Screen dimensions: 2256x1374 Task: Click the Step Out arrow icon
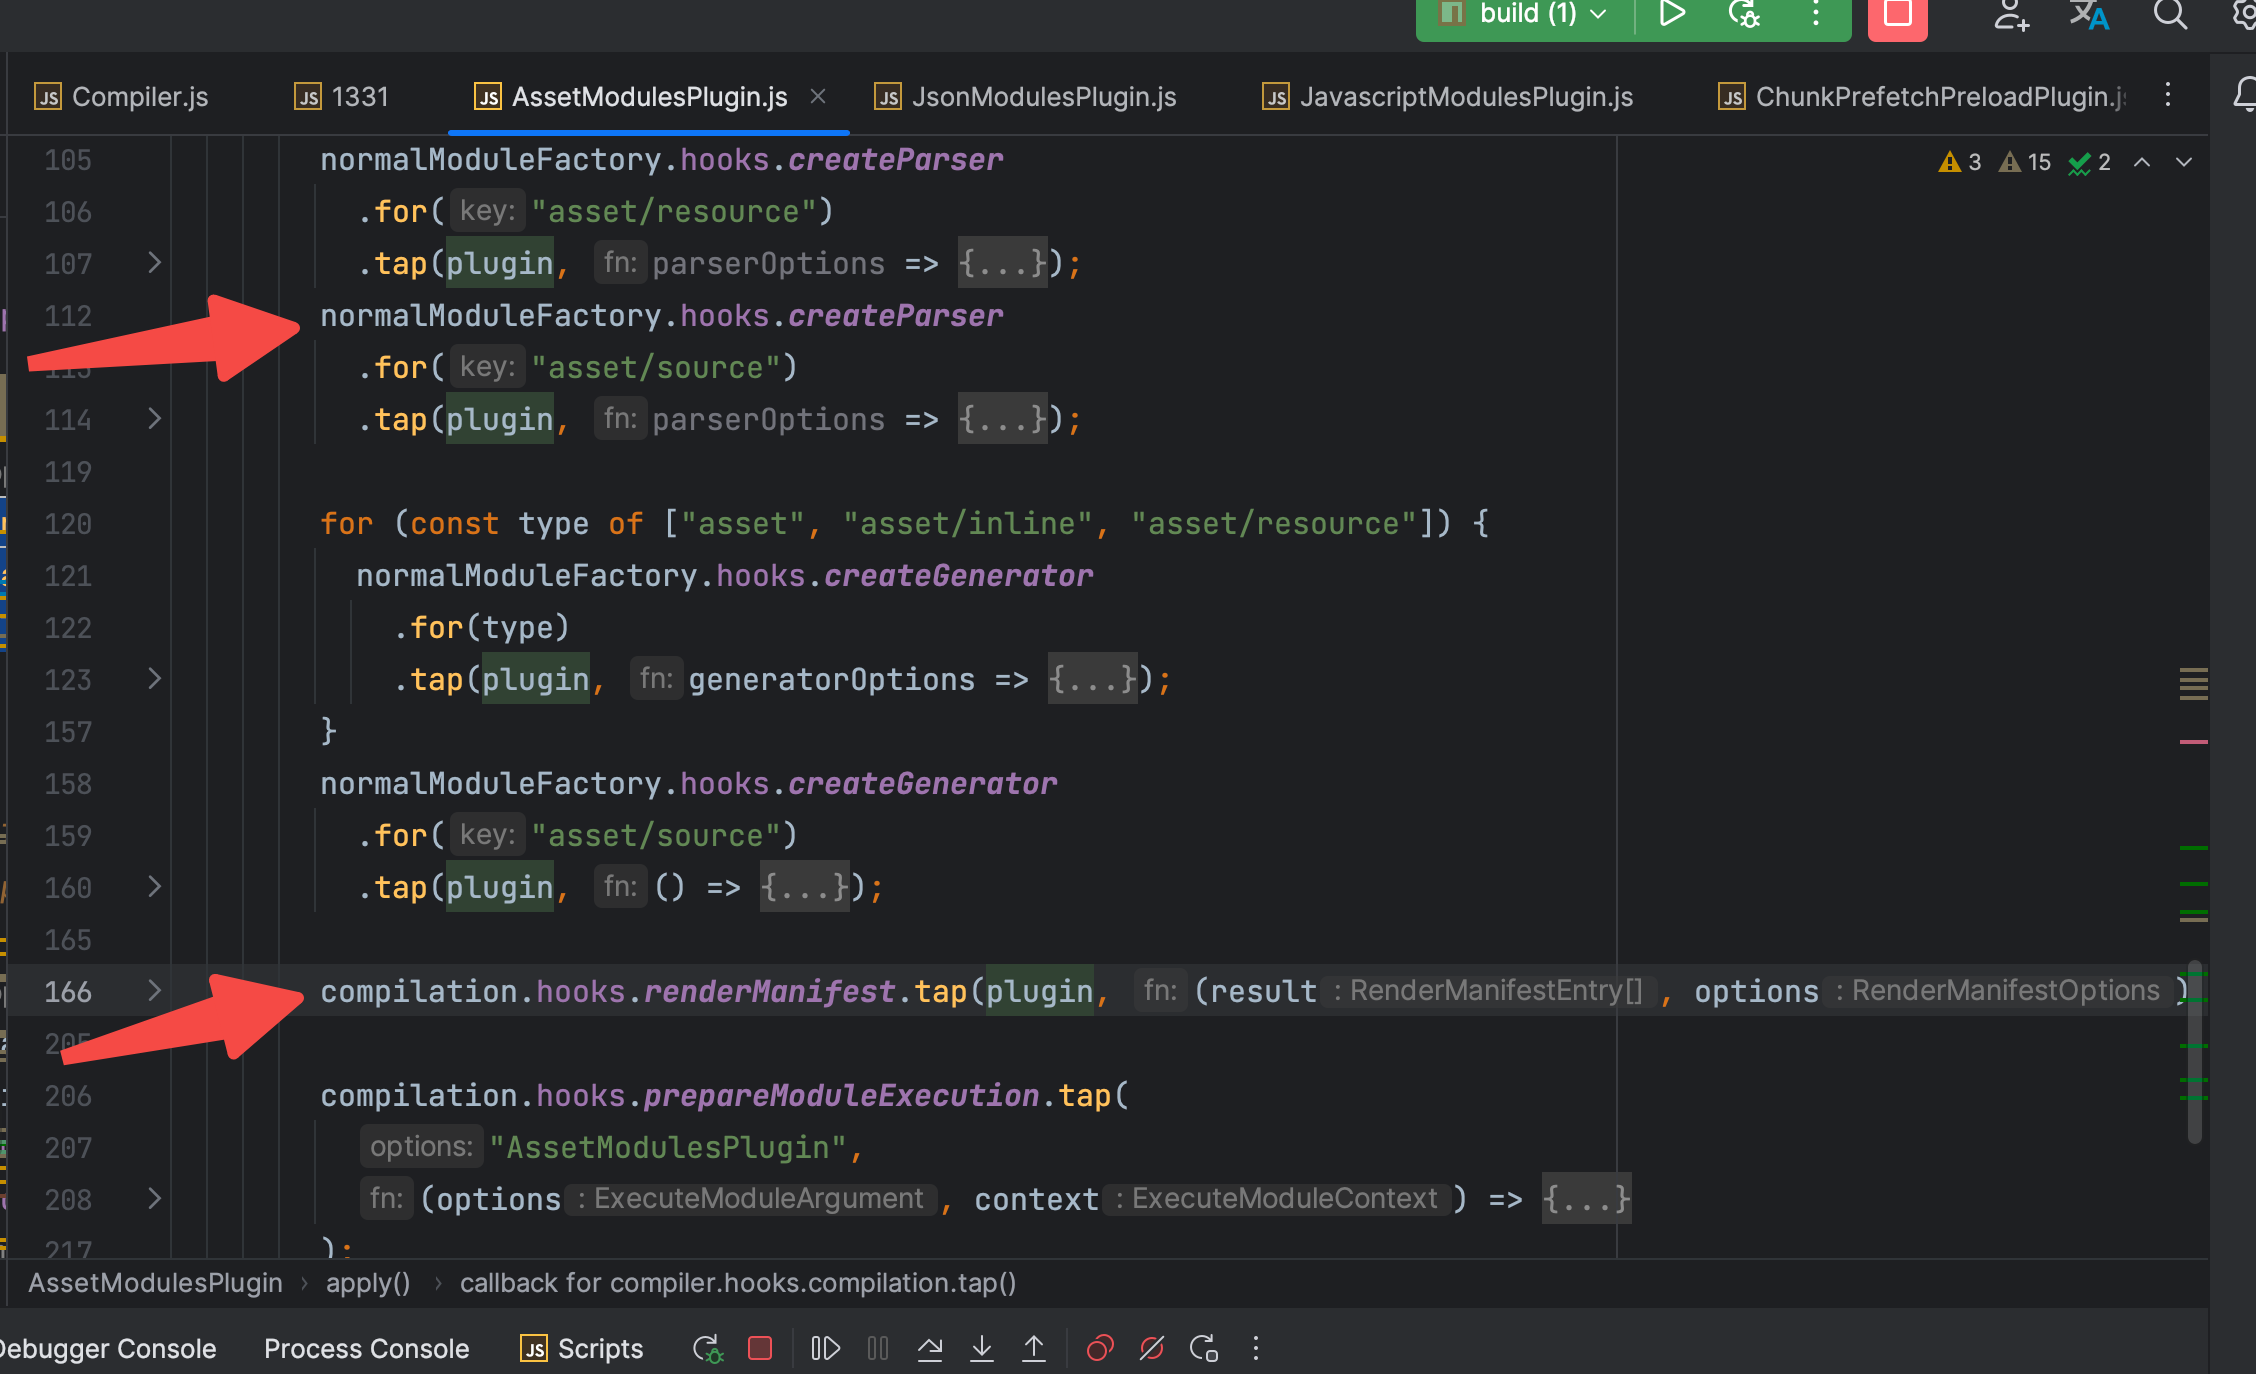(1034, 1349)
